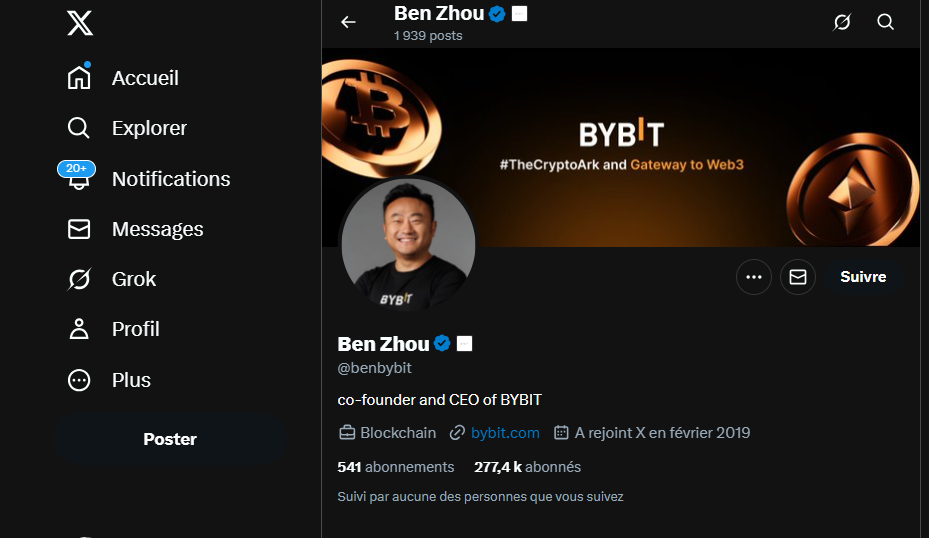
Task: View the 541 abonnements list
Action: pyautogui.click(x=396, y=467)
